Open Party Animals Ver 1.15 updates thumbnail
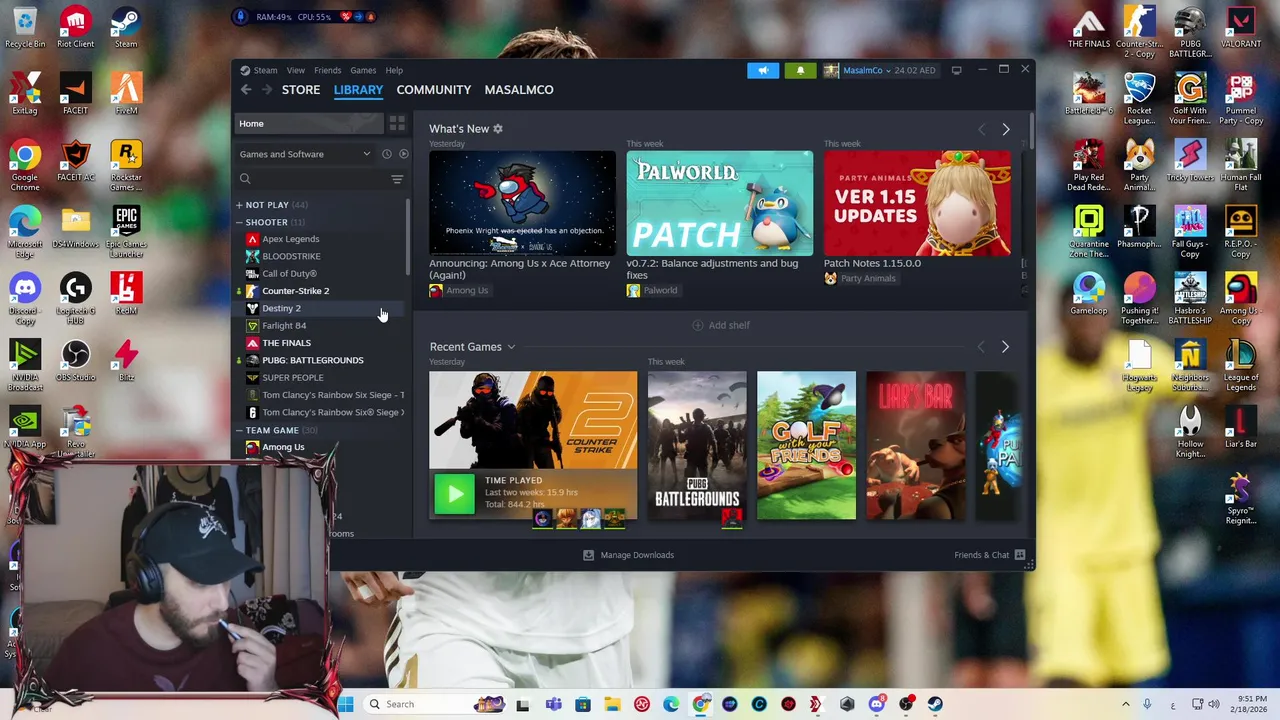The height and width of the screenshot is (720, 1280). pyautogui.click(x=917, y=203)
